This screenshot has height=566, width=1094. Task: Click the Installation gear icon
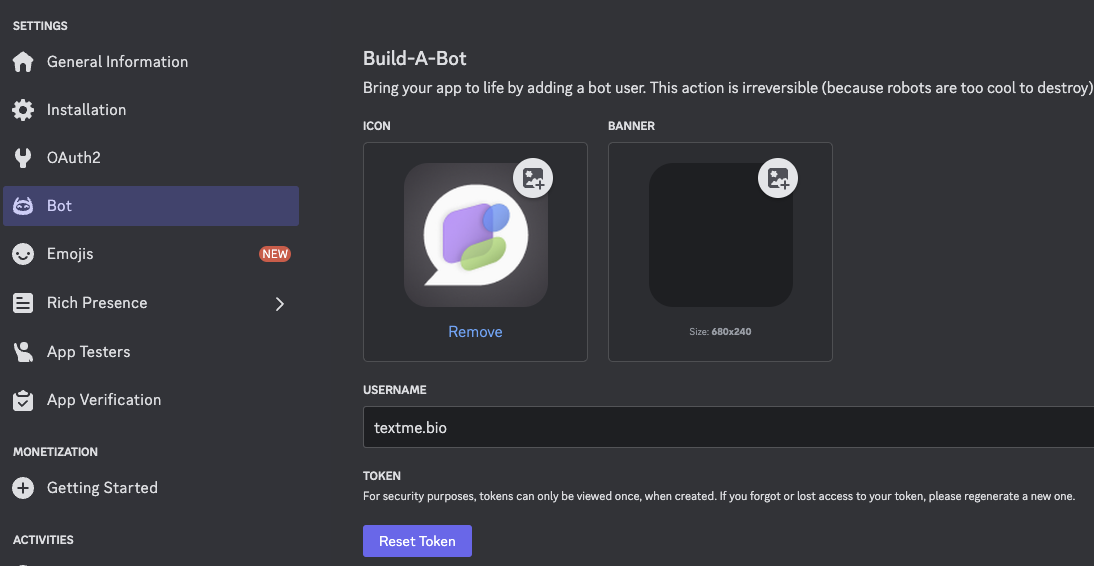click(x=23, y=110)
